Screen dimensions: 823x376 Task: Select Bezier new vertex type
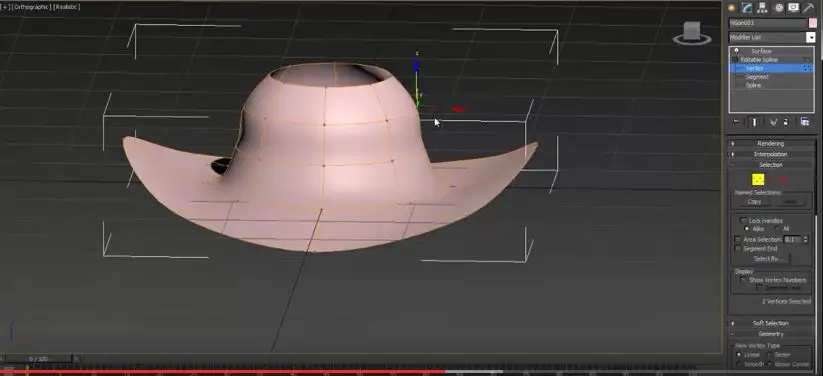click(769, 355)
